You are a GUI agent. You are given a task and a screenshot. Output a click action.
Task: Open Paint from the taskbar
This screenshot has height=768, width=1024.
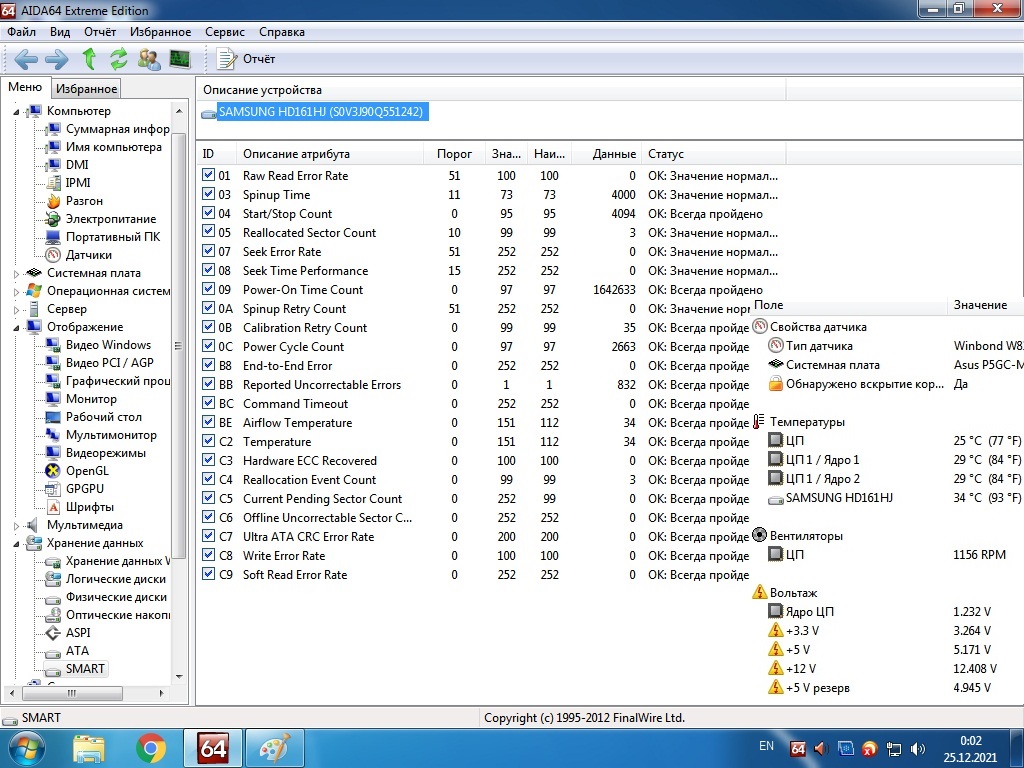pyautogui.click(x=273, y=747)
